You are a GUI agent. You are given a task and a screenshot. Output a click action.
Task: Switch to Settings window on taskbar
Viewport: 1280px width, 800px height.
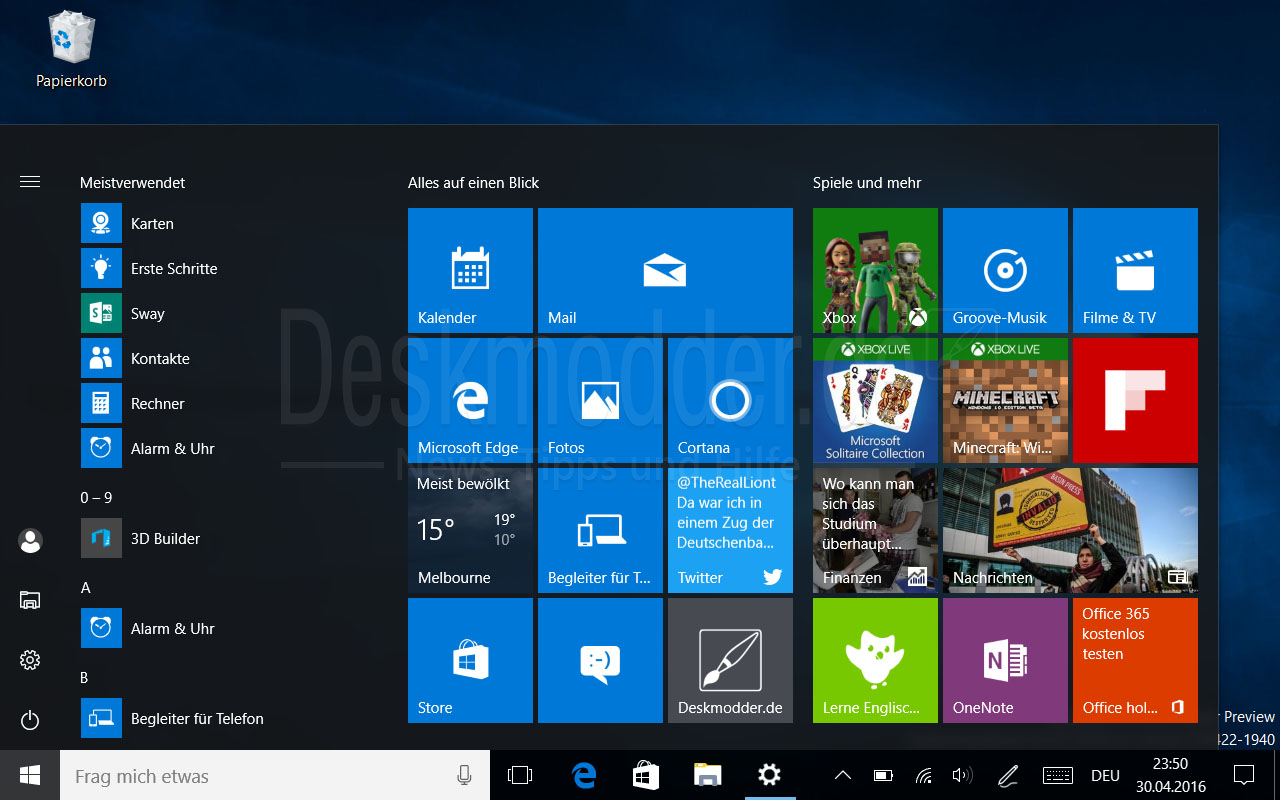coord(770,775)
